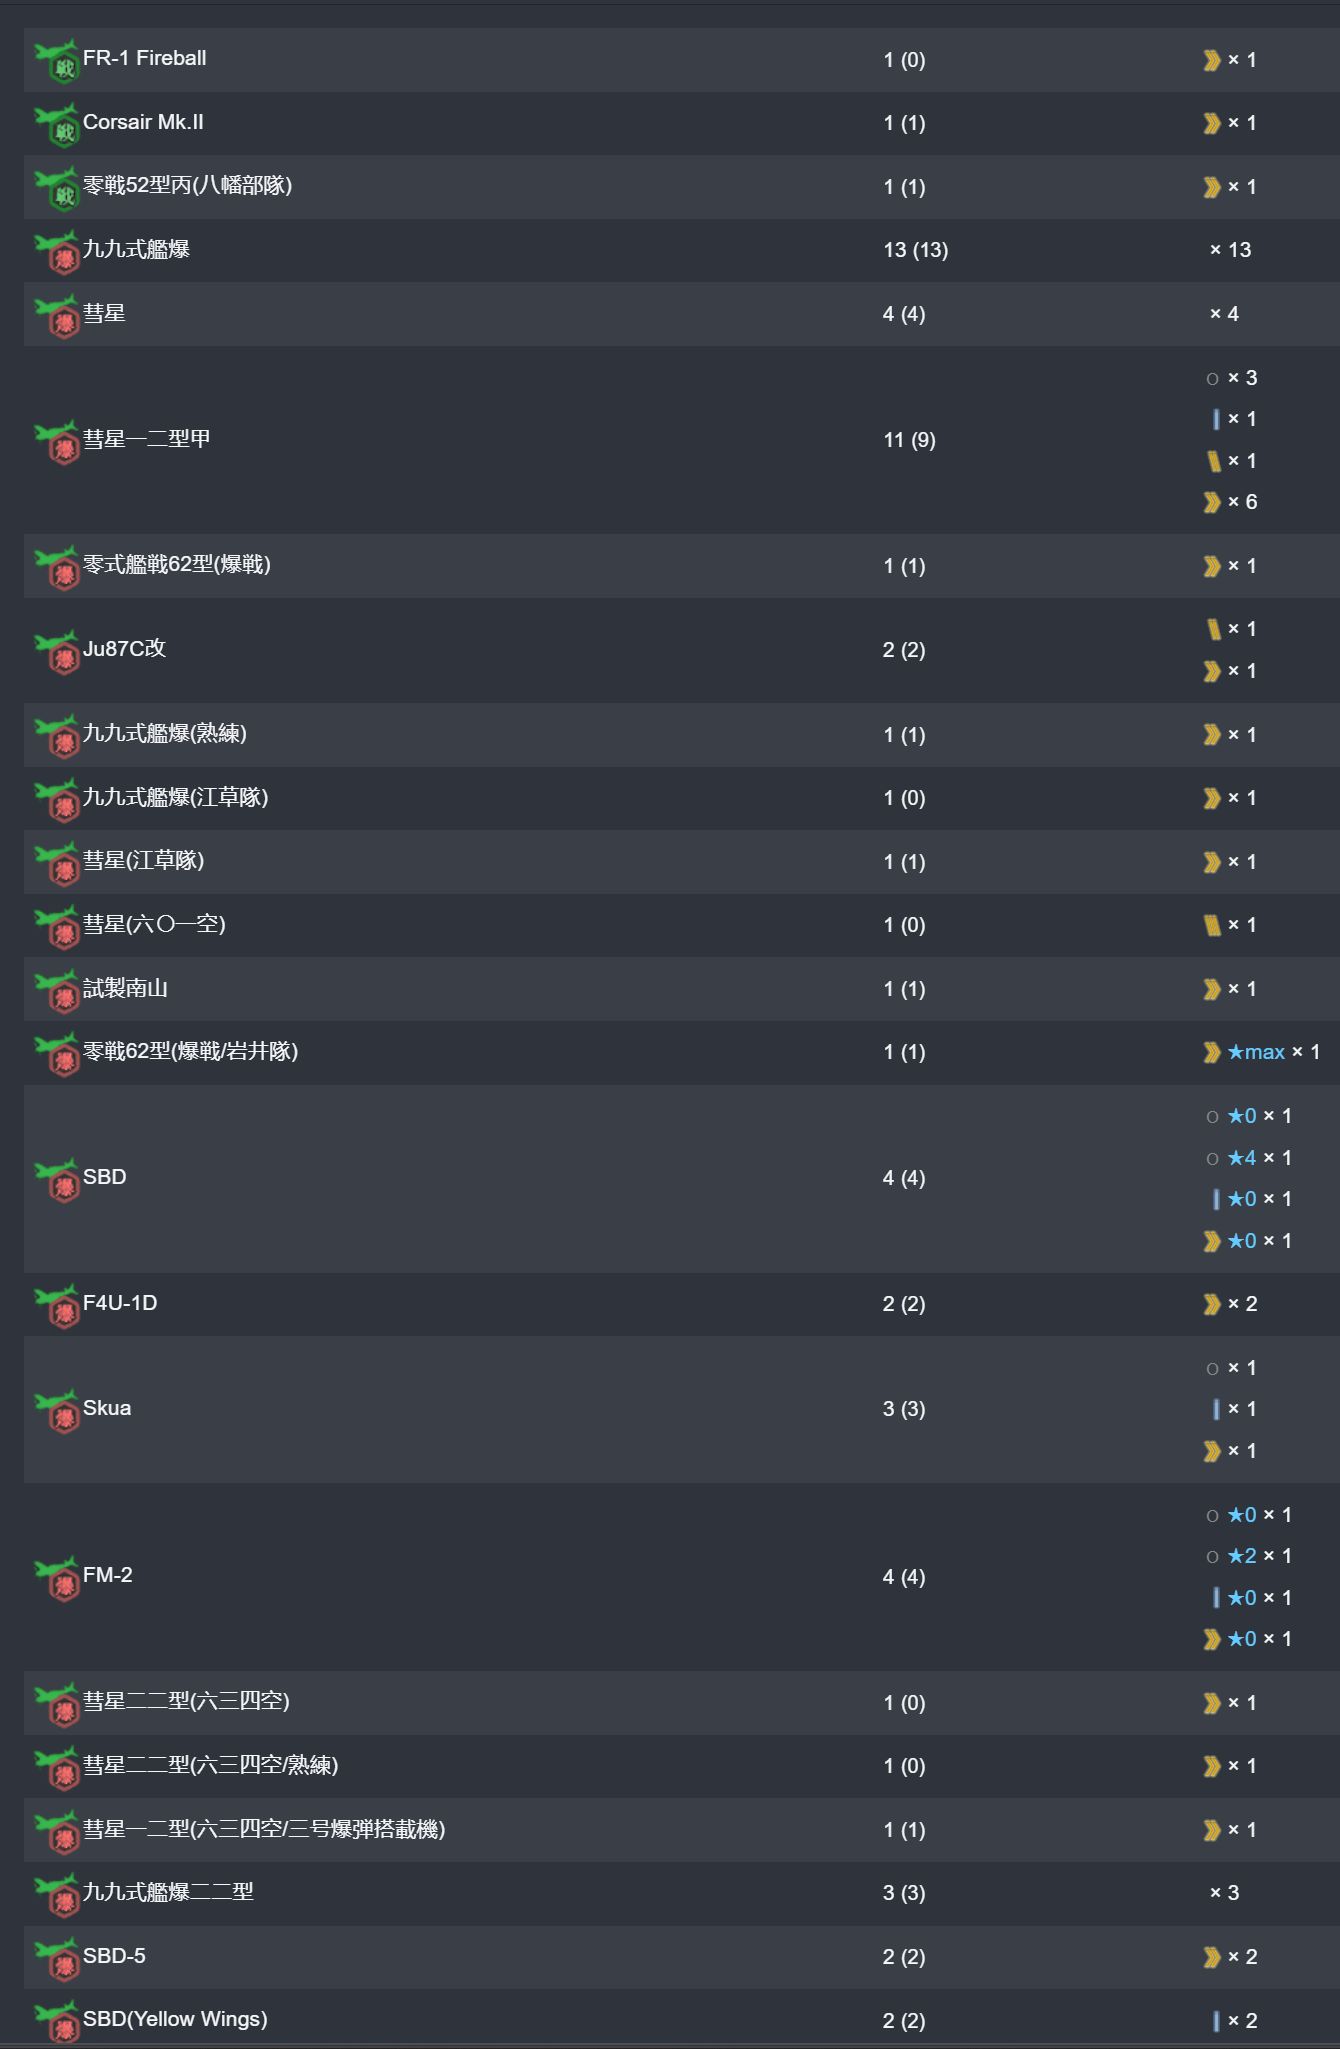Click the blue bar proficiency icon for SBD(Yellow Wings)
Screen dimensions: 1340x2049
[x=1216, y=2021]
